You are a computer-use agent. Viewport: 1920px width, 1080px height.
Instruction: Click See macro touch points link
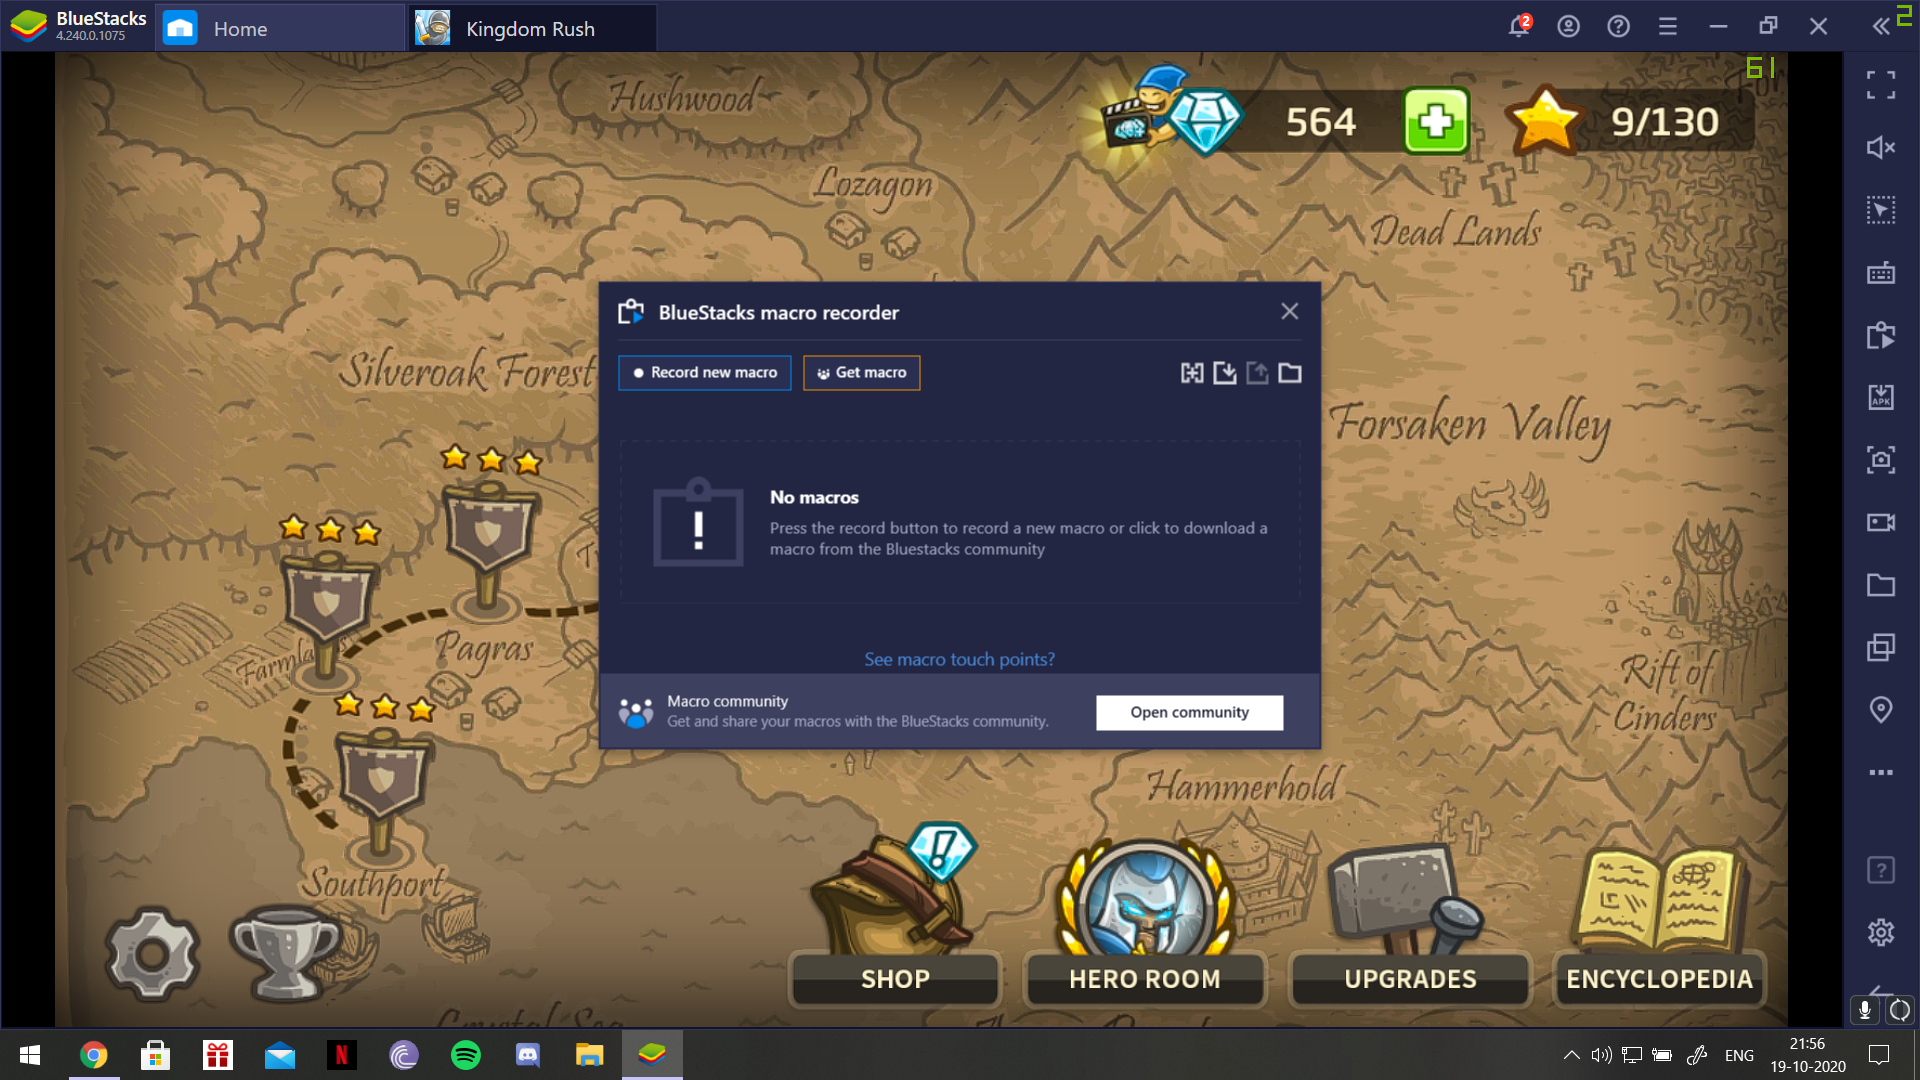pos(959,658)
